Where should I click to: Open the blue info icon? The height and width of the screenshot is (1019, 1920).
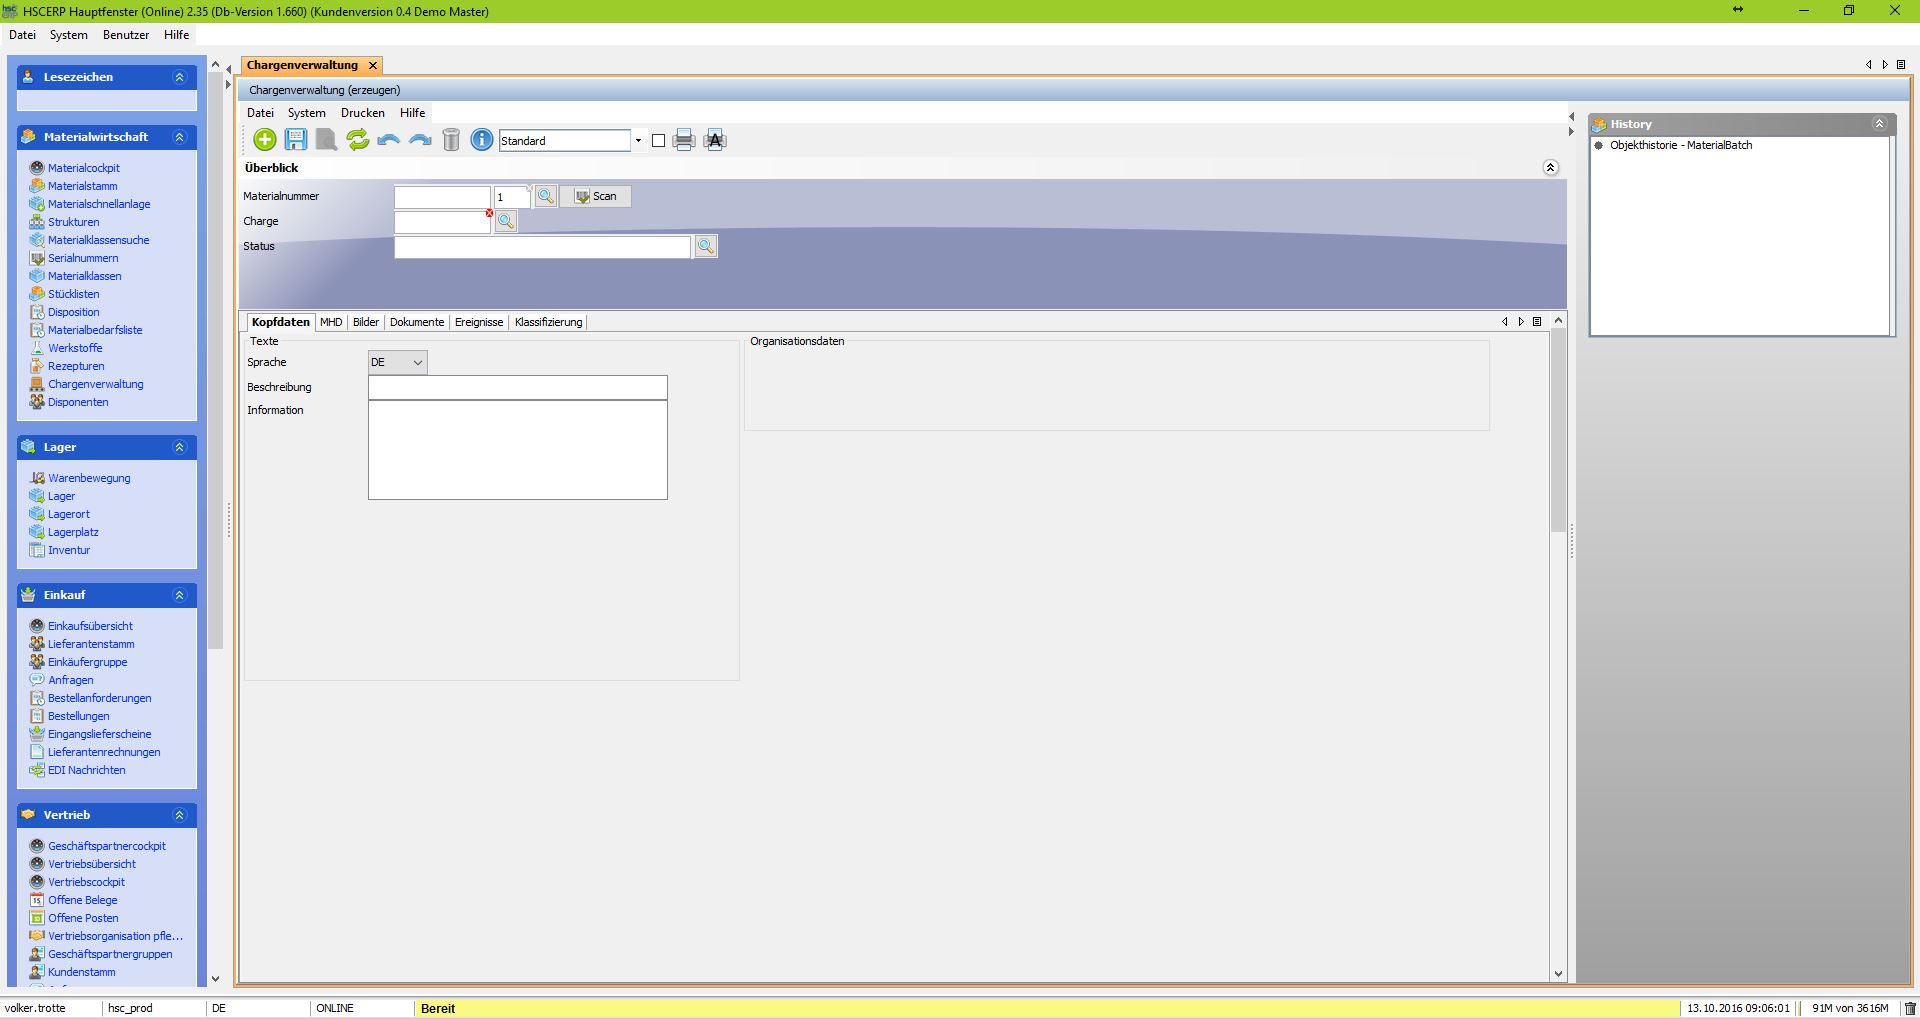482,140
